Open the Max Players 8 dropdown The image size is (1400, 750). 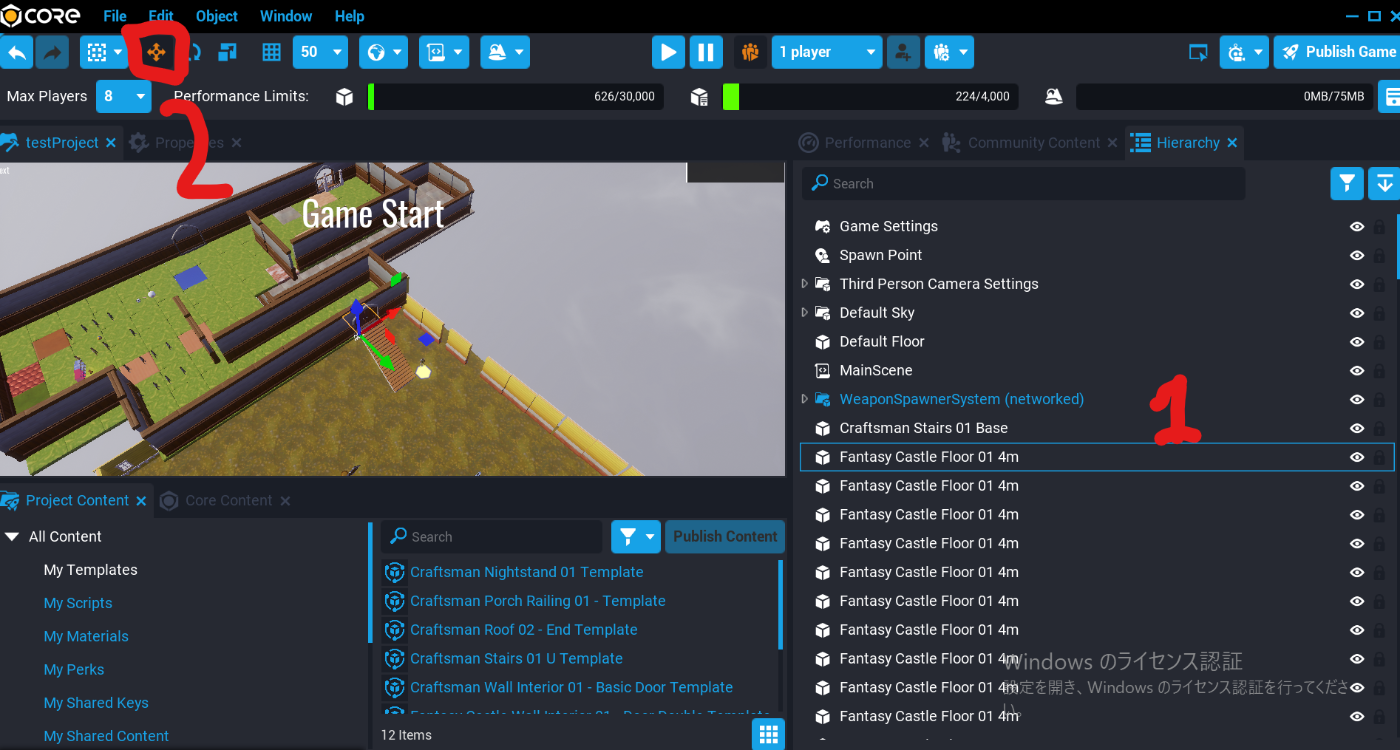click(x=123, y=97)
